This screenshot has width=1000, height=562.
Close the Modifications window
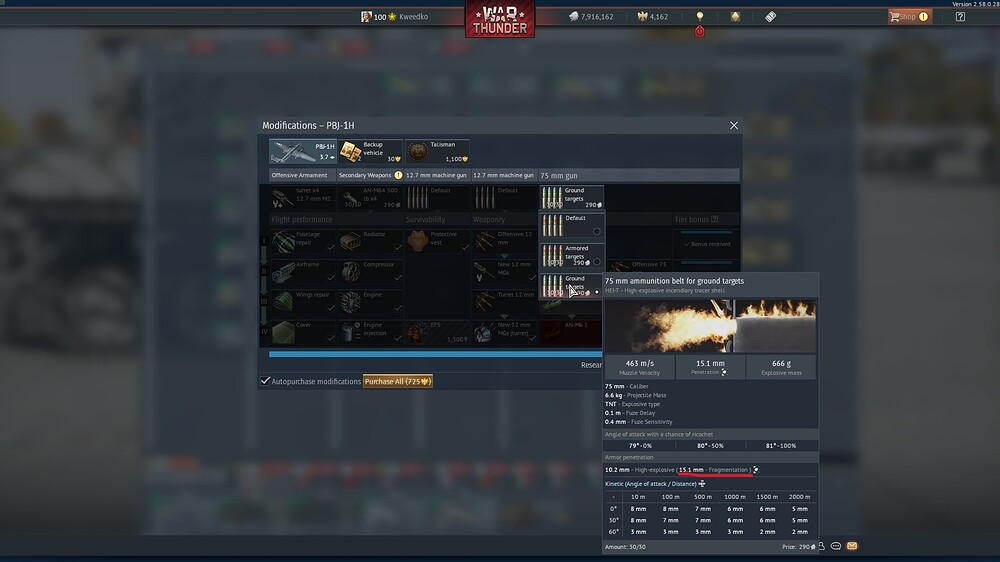733,126
